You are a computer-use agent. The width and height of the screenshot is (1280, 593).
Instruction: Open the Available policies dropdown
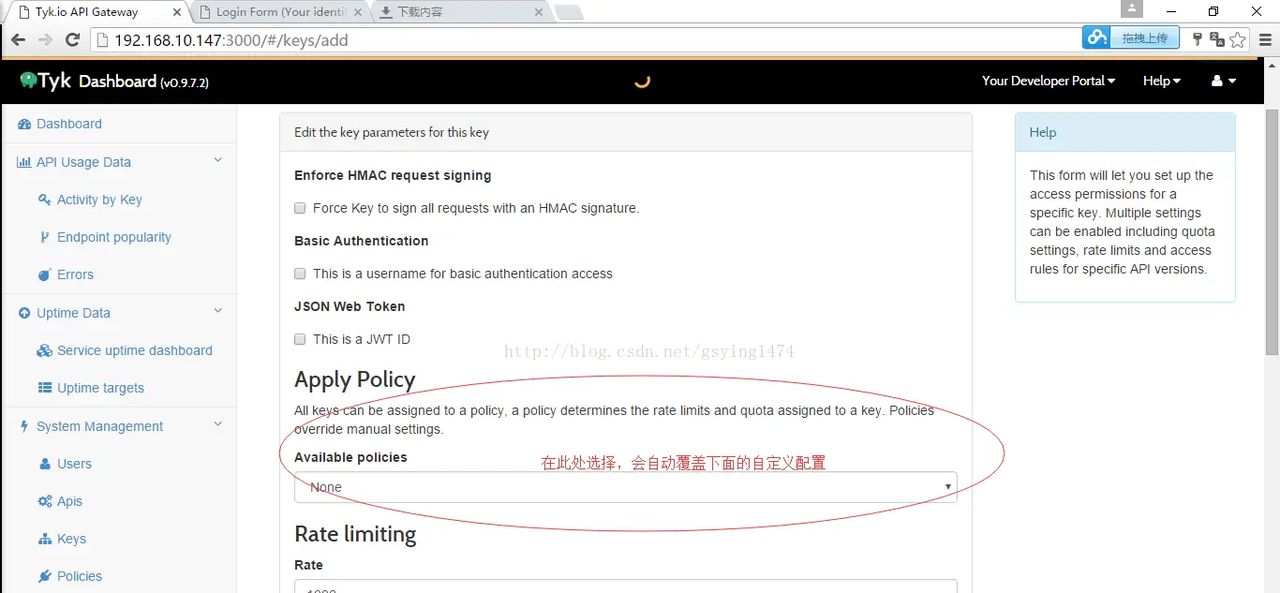[625, 487]
